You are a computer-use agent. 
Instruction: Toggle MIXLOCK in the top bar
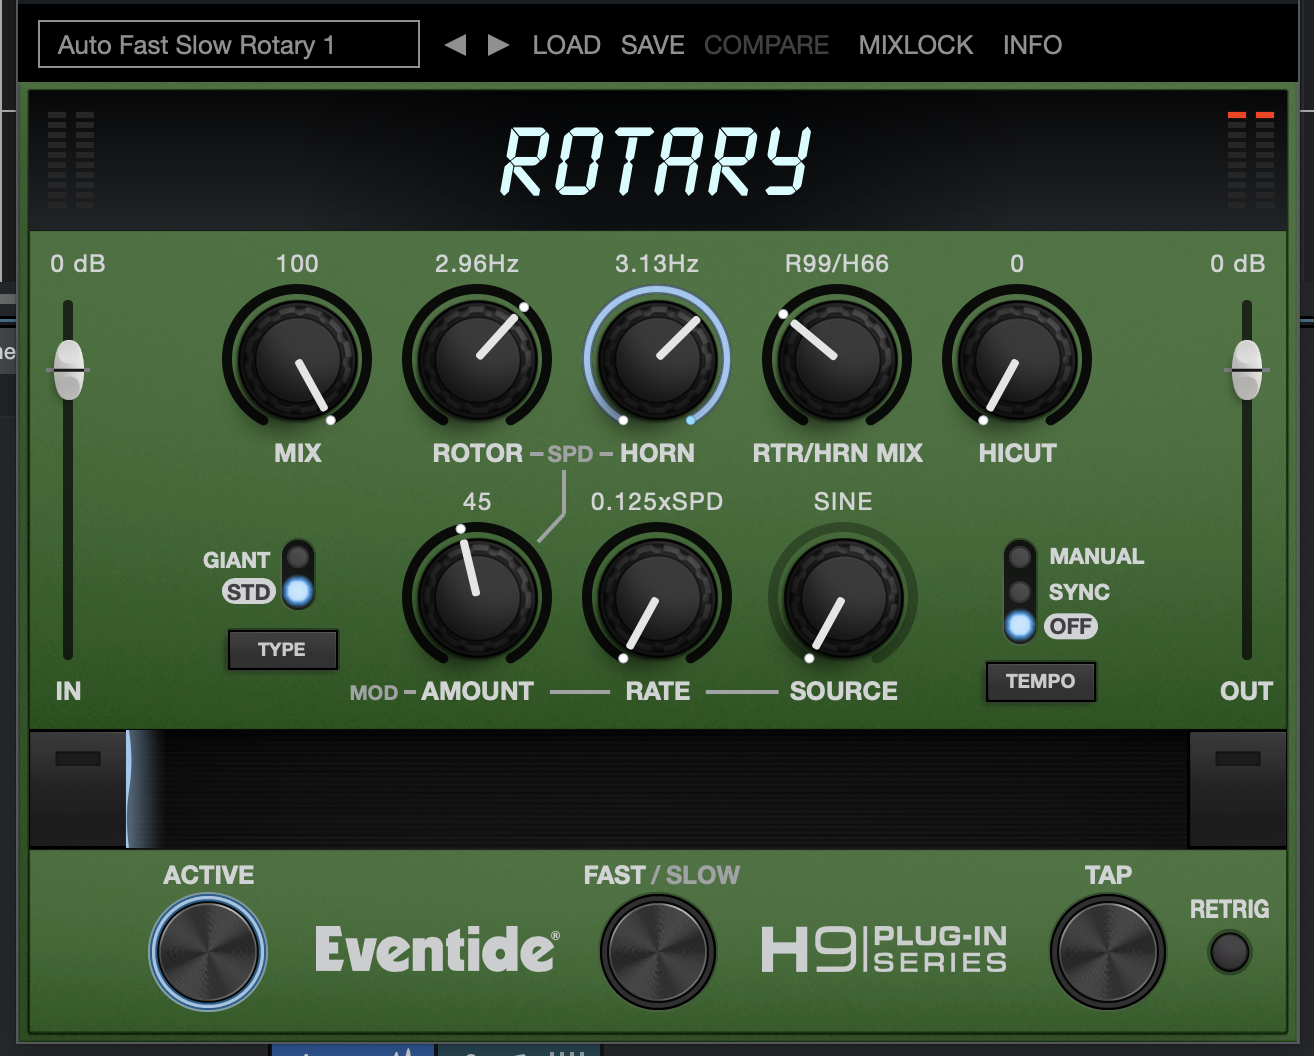coord(915,45)
